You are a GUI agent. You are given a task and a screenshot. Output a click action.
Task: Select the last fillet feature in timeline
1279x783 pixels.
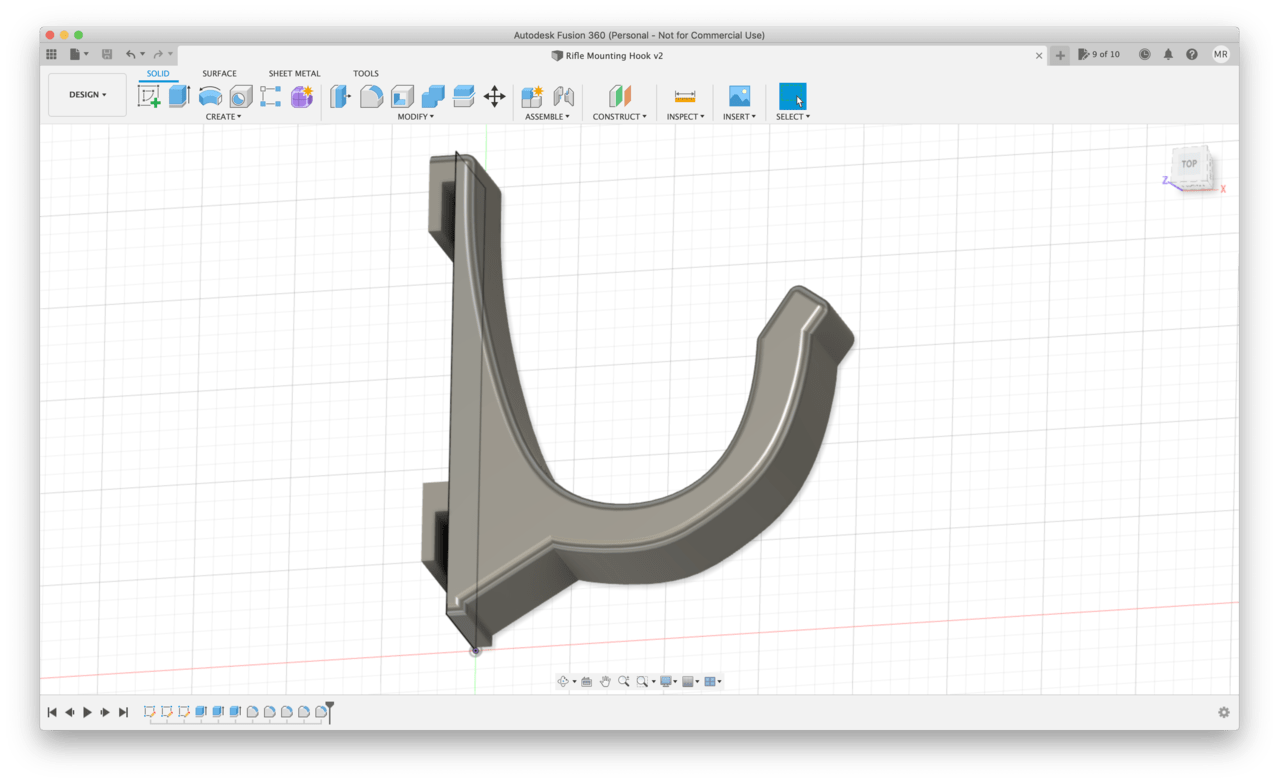[x=320, y=712]
